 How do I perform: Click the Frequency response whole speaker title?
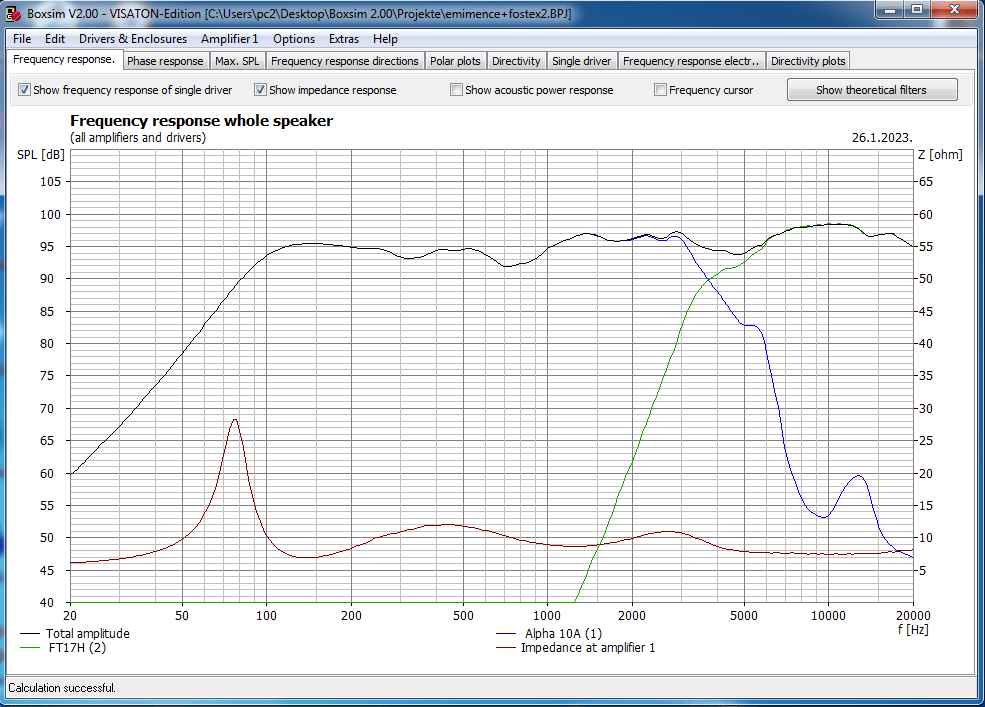tap(201, 121)
